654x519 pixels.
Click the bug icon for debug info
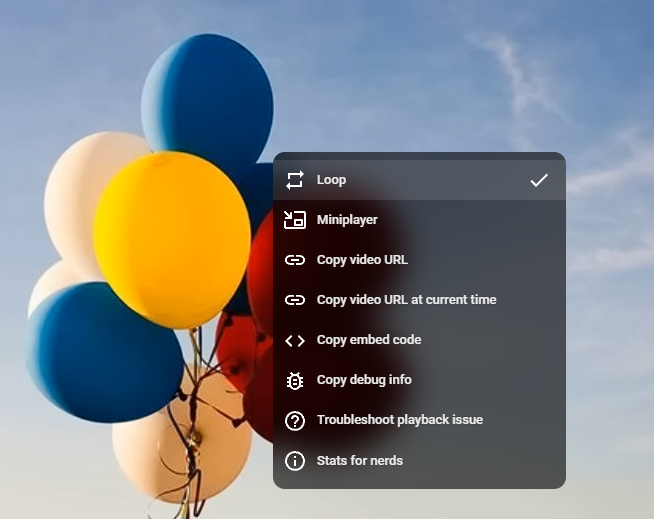pos(295,380)
